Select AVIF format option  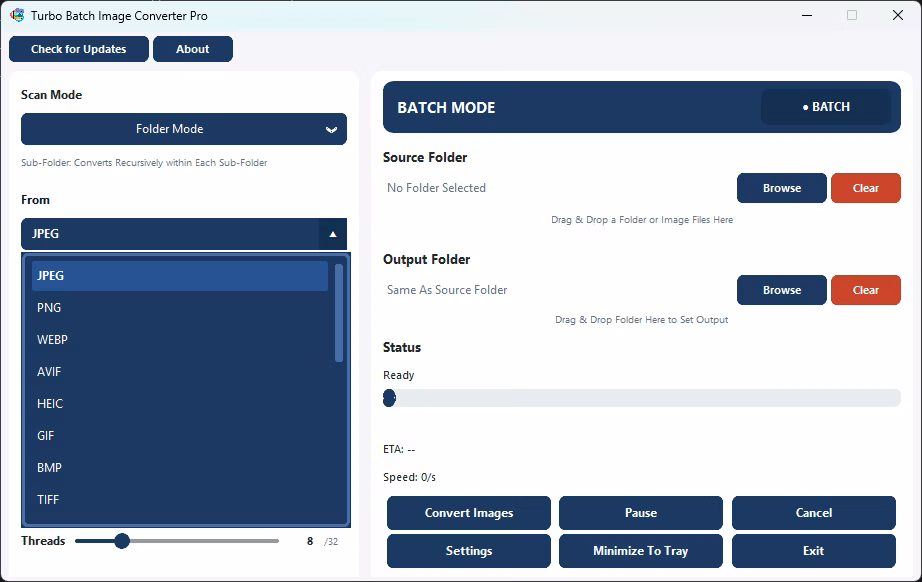pyautogui.click(x=180, y=372)
